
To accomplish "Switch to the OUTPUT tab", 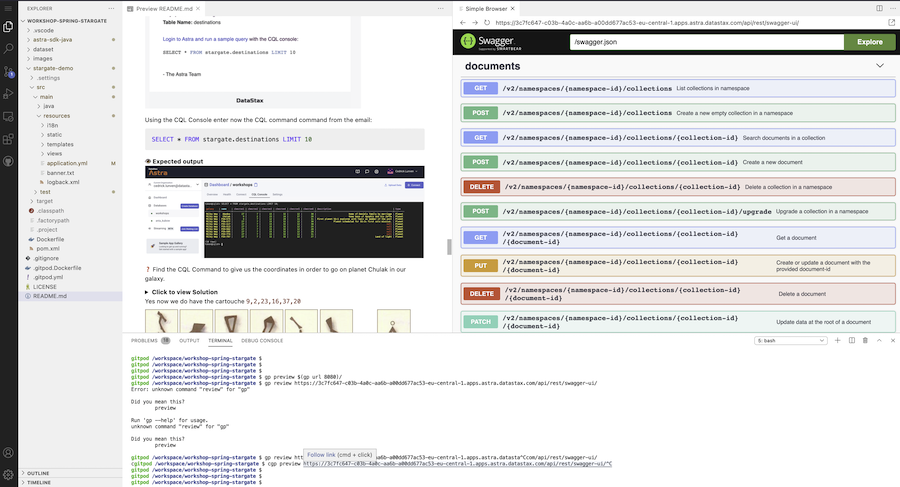I will (189, 341).
